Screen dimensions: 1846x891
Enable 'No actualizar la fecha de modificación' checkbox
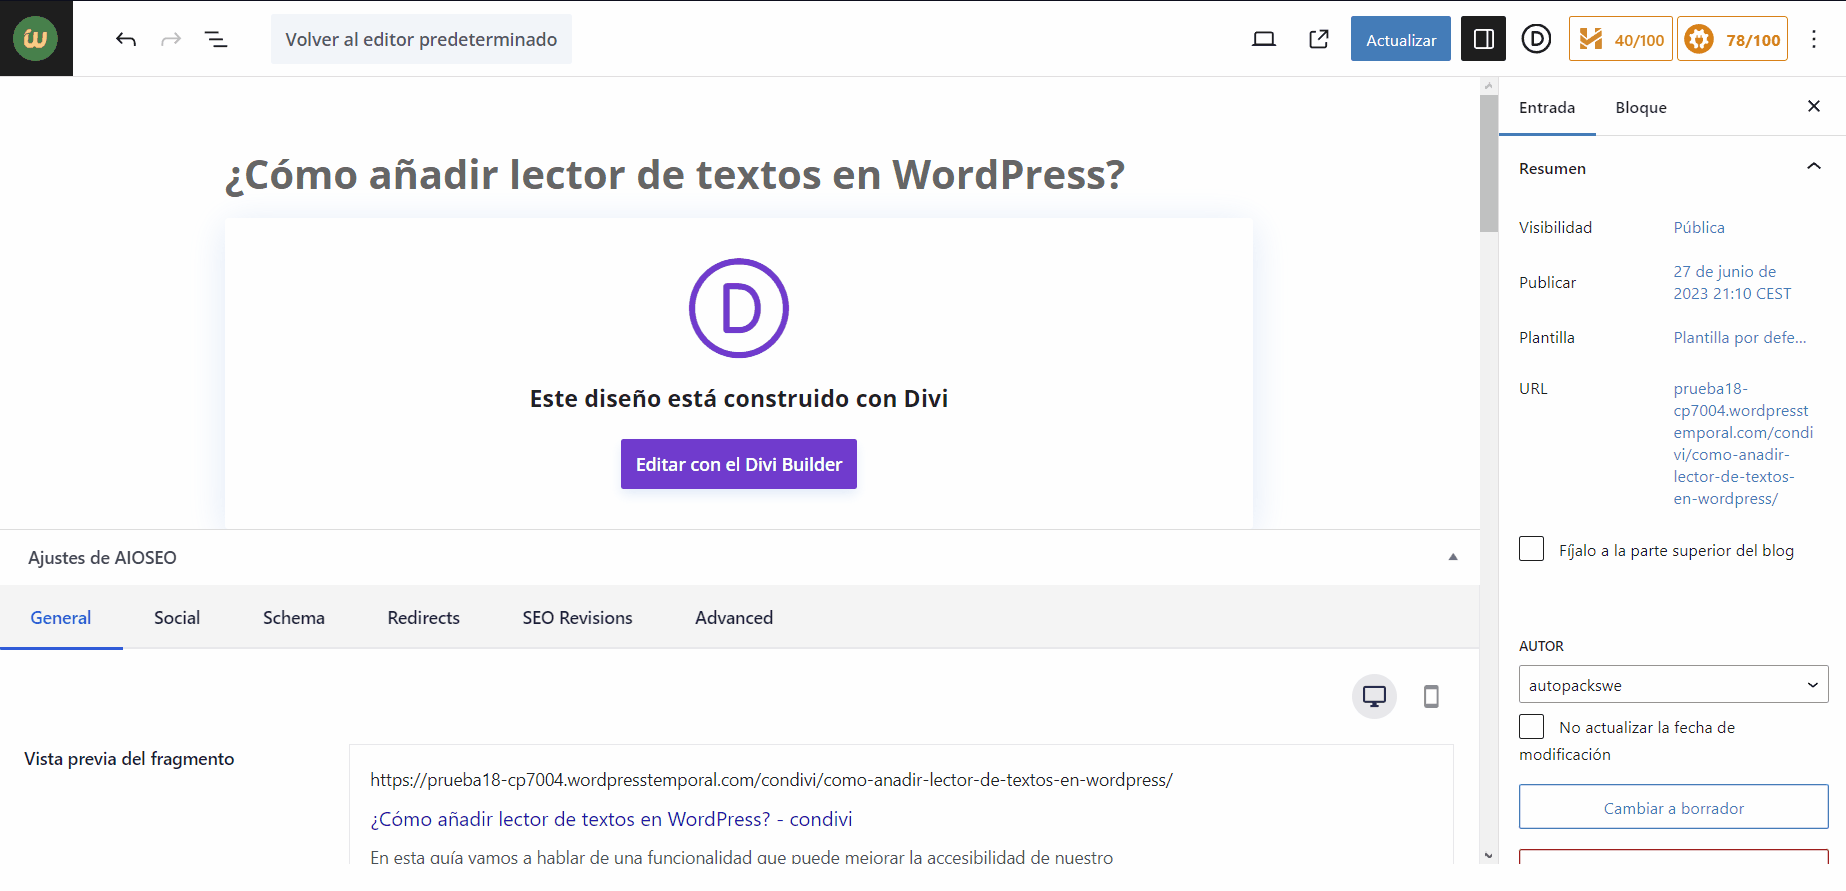tap(1531, 726)
